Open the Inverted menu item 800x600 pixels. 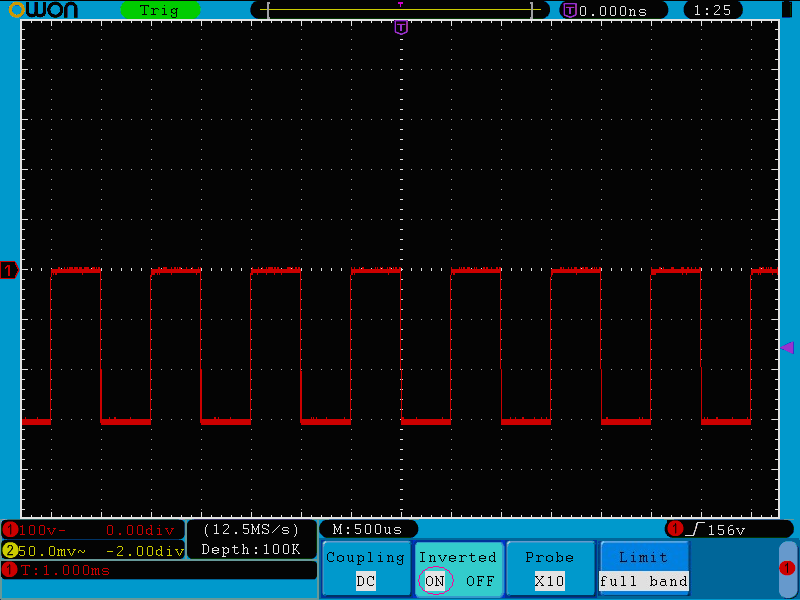pyautogui.click(x=458, y=568)
